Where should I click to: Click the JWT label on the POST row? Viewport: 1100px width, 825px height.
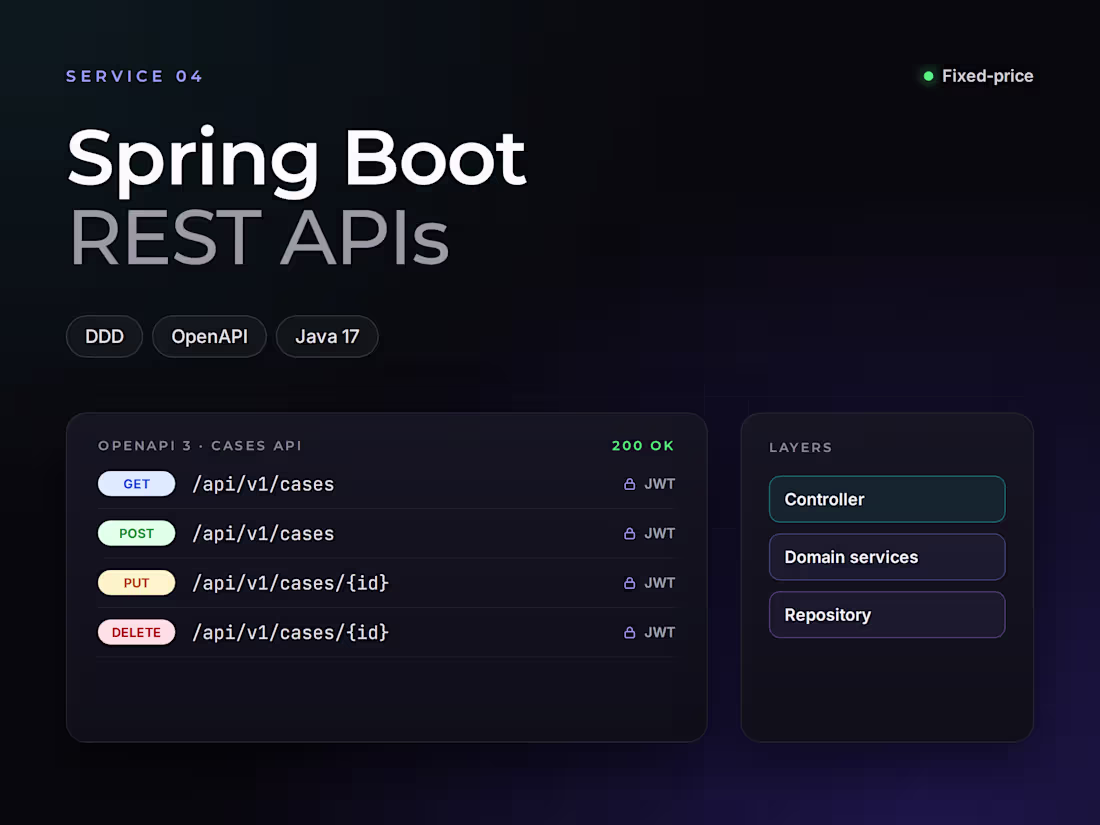click(659, 534)
